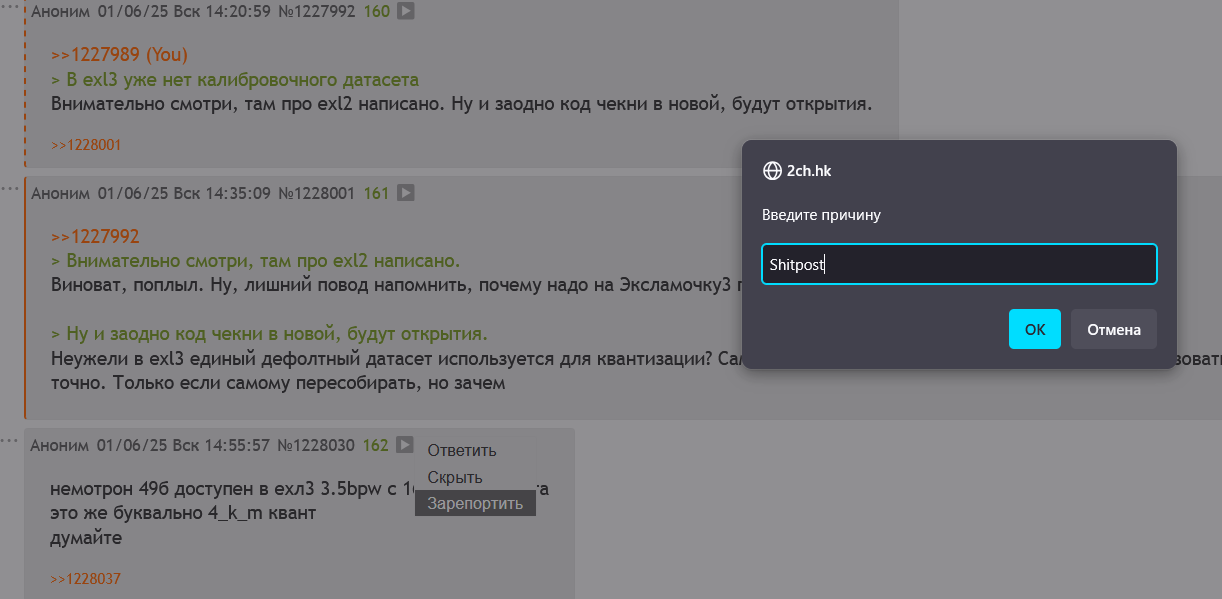Click the timestamp 01/06/25 Вск 14:55:57

click(184, 444)
